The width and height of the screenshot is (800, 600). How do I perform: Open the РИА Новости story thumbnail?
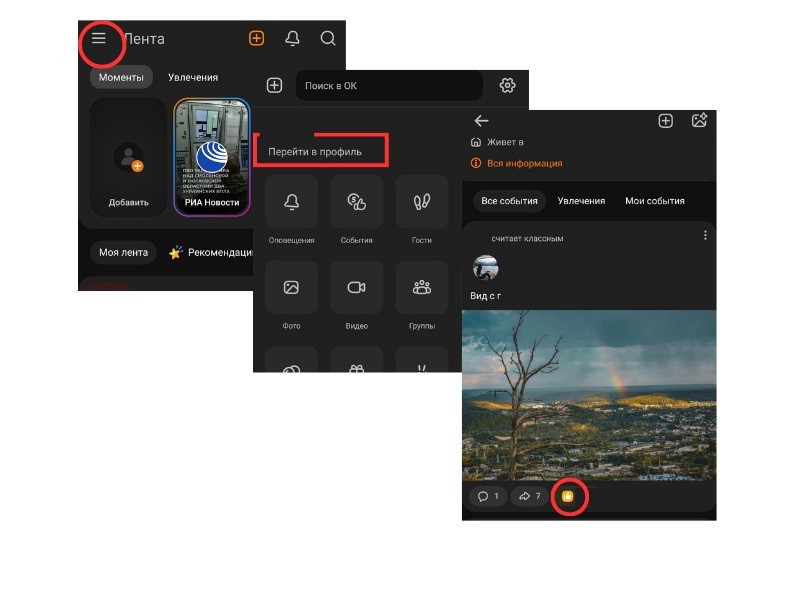pyautogui.click(x=212, y=157)
